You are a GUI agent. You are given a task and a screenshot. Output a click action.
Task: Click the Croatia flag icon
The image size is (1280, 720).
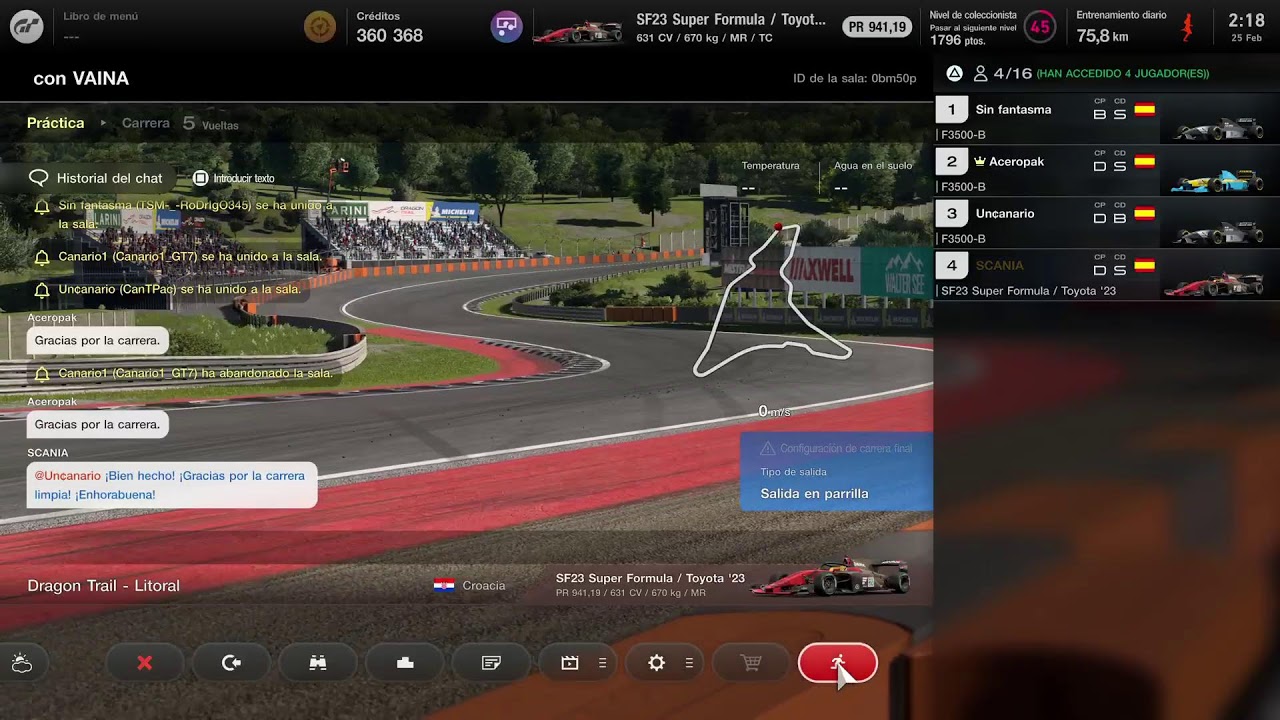tap(444, 585)
